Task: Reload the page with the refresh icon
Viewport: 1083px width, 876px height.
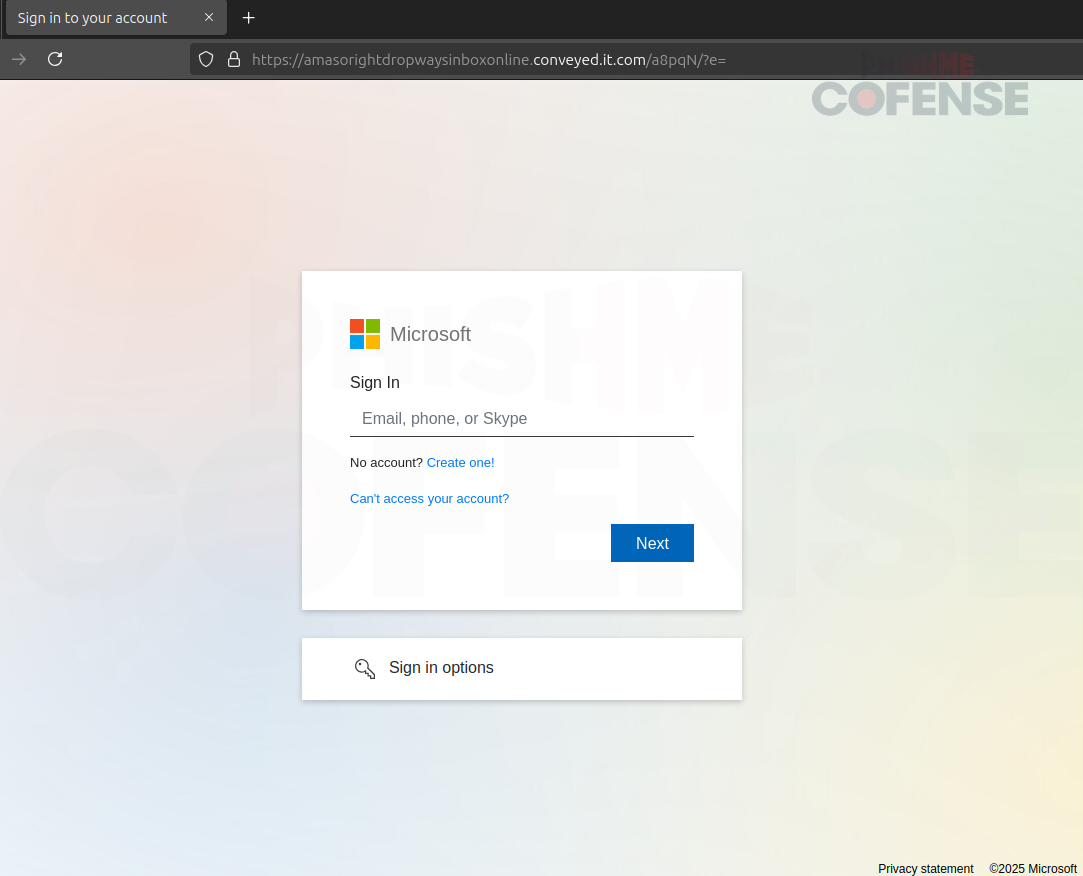Action: click(55, 59)
